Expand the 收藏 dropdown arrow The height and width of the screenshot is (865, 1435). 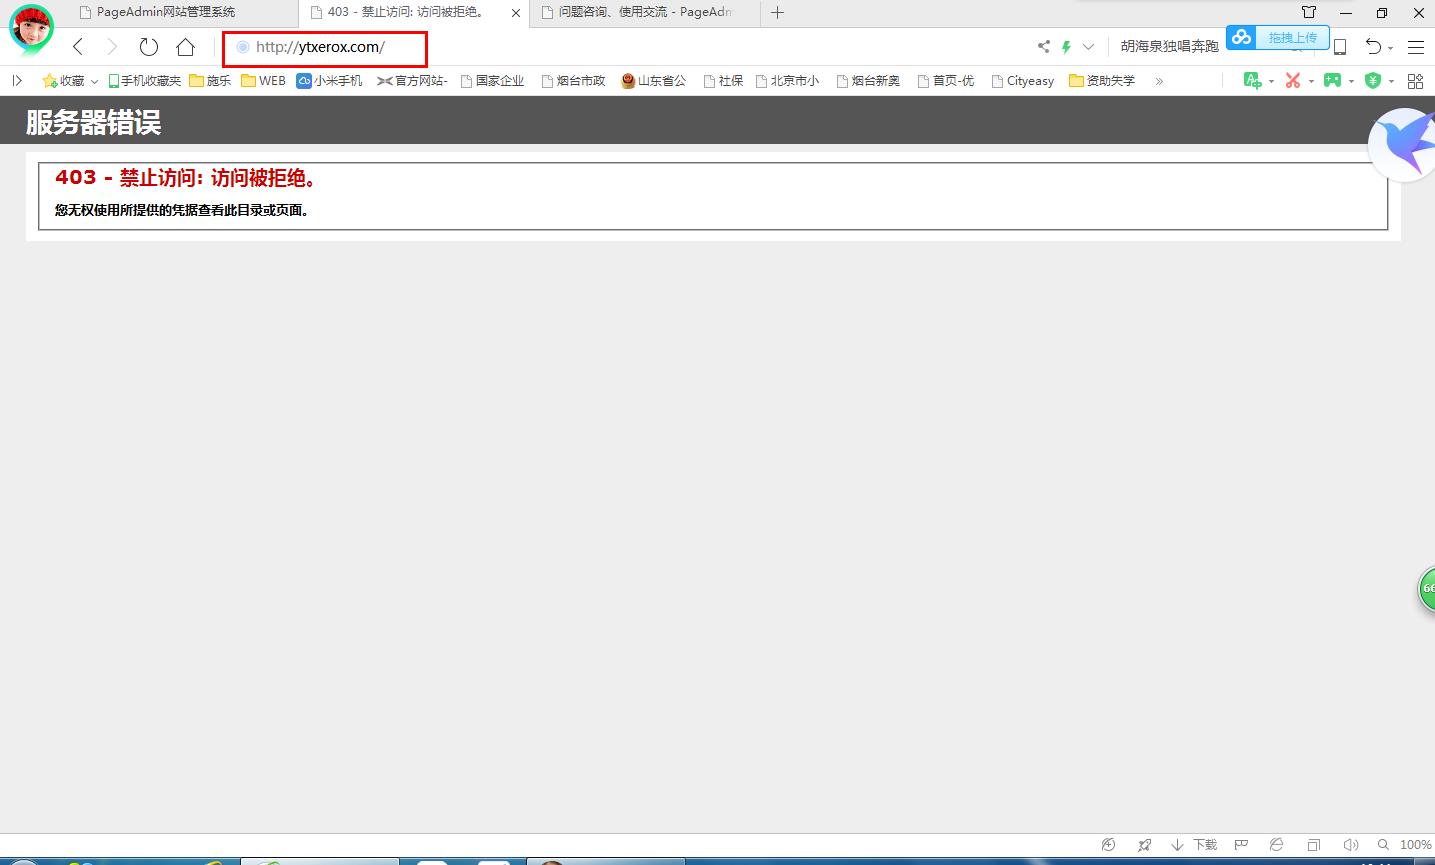pyautogui.click(x=94, y=82)
